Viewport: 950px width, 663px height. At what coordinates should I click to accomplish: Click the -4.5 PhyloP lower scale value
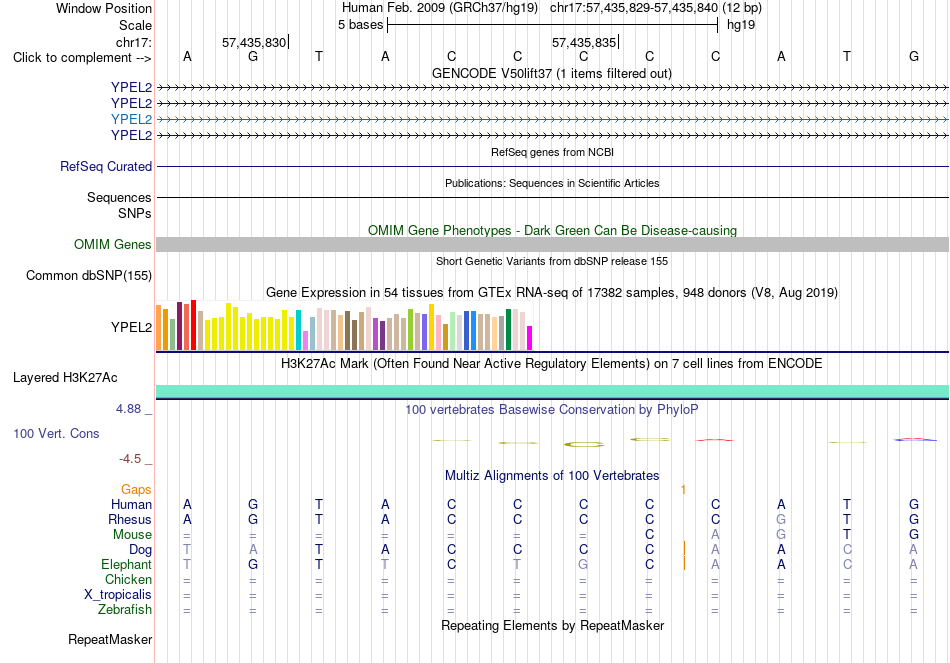[130, 459]
